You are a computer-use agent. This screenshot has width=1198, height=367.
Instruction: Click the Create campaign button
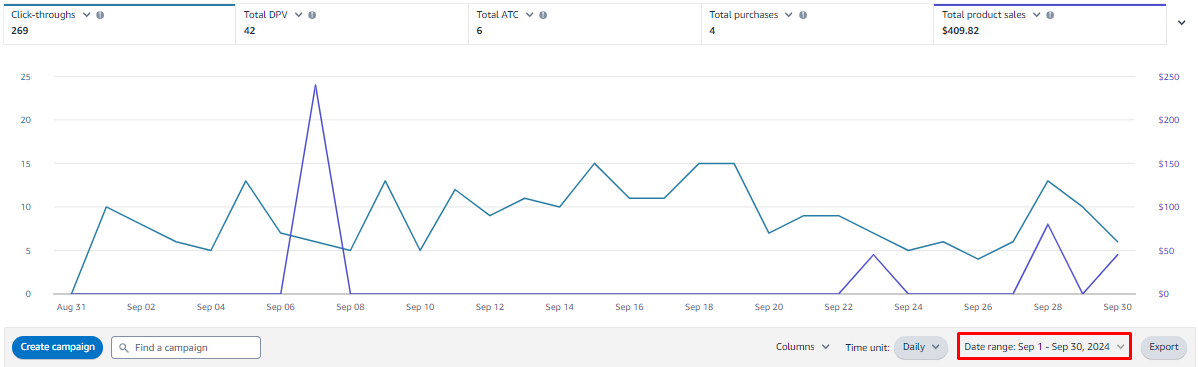coord(57,347)
